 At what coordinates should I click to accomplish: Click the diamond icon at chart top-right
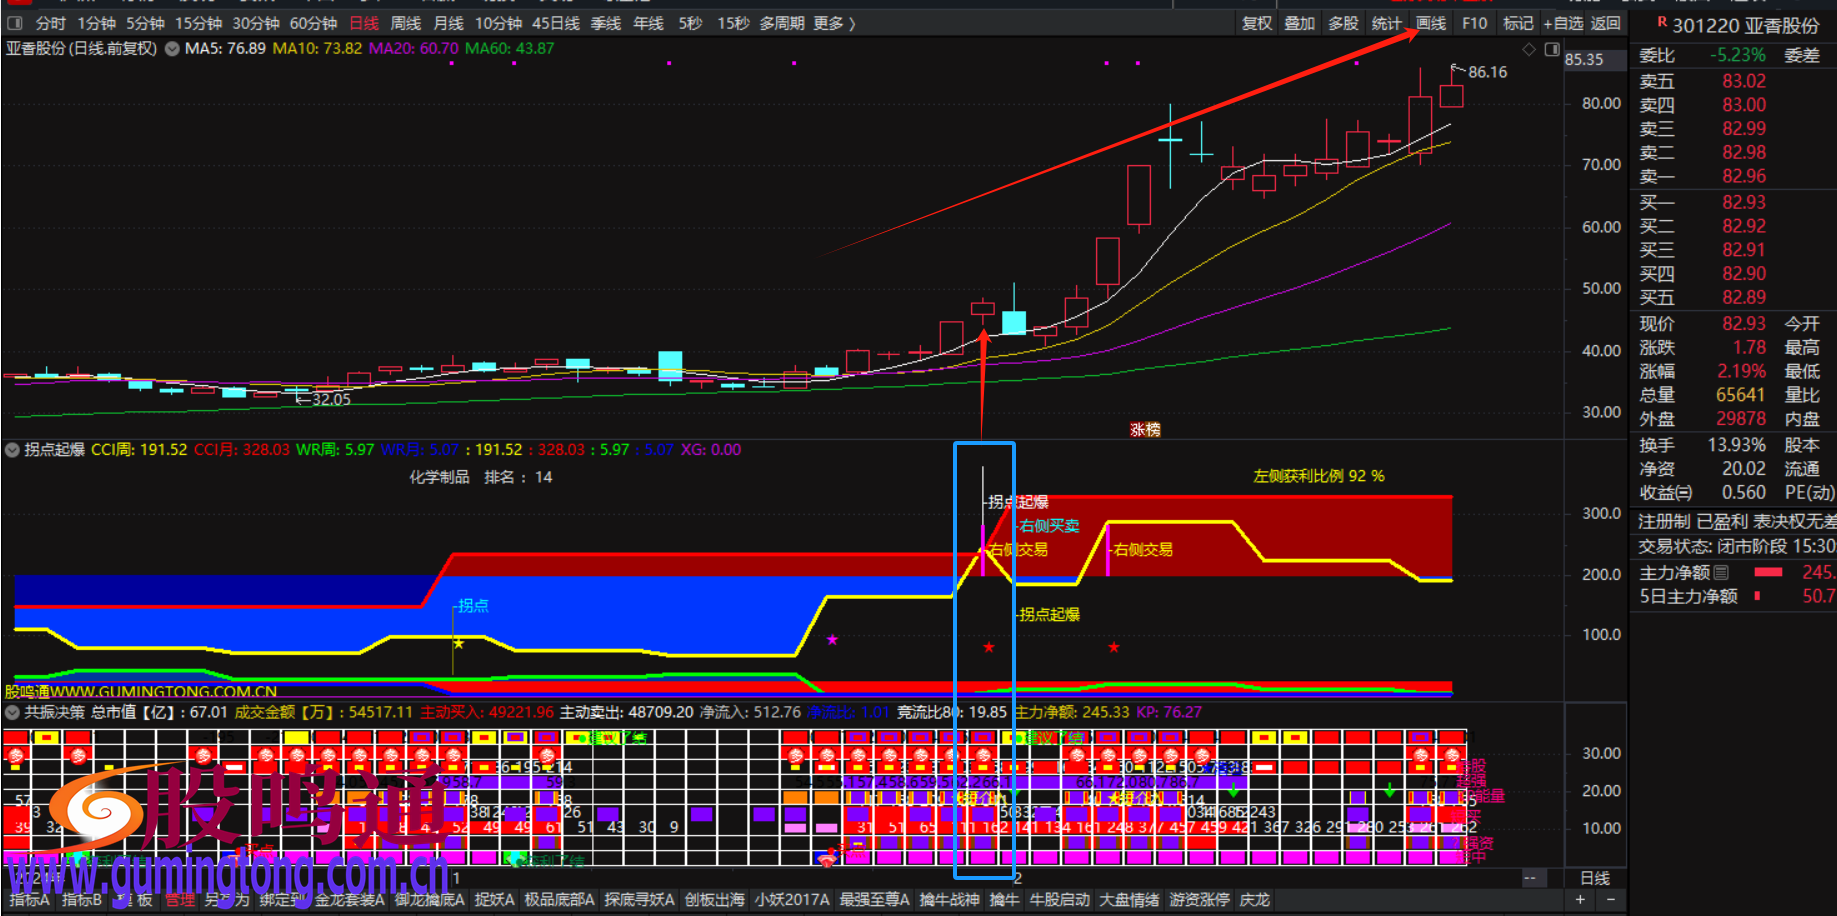[1528, 49]
